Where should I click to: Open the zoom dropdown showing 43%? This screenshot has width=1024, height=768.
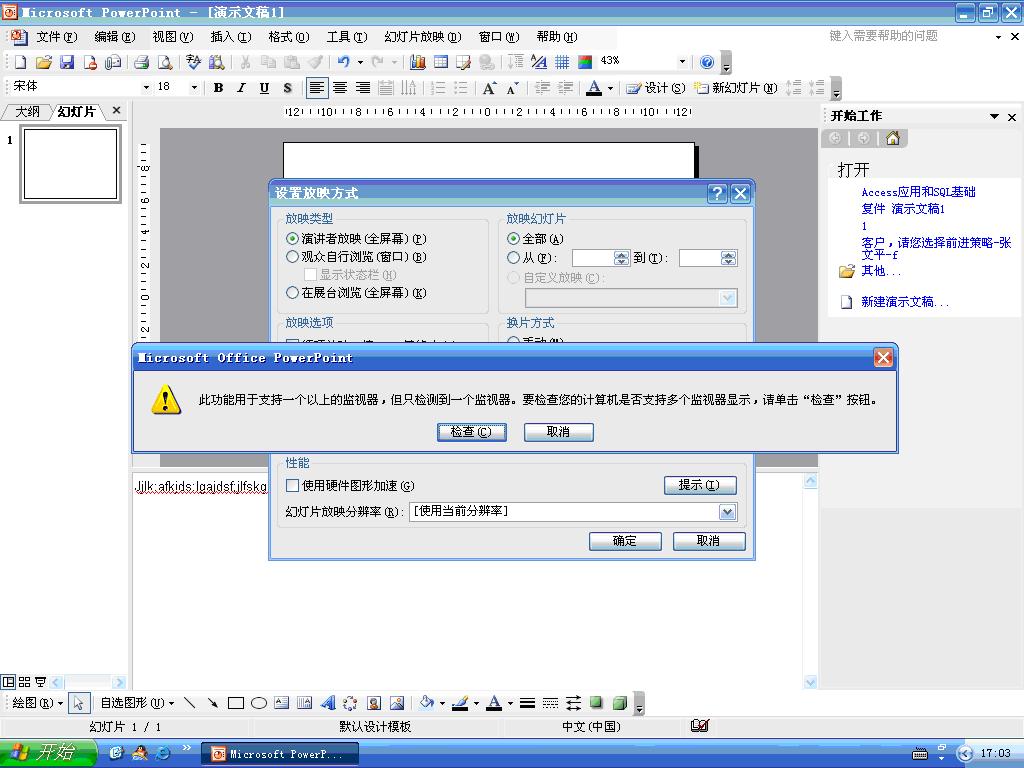click(x=682, y=61)
